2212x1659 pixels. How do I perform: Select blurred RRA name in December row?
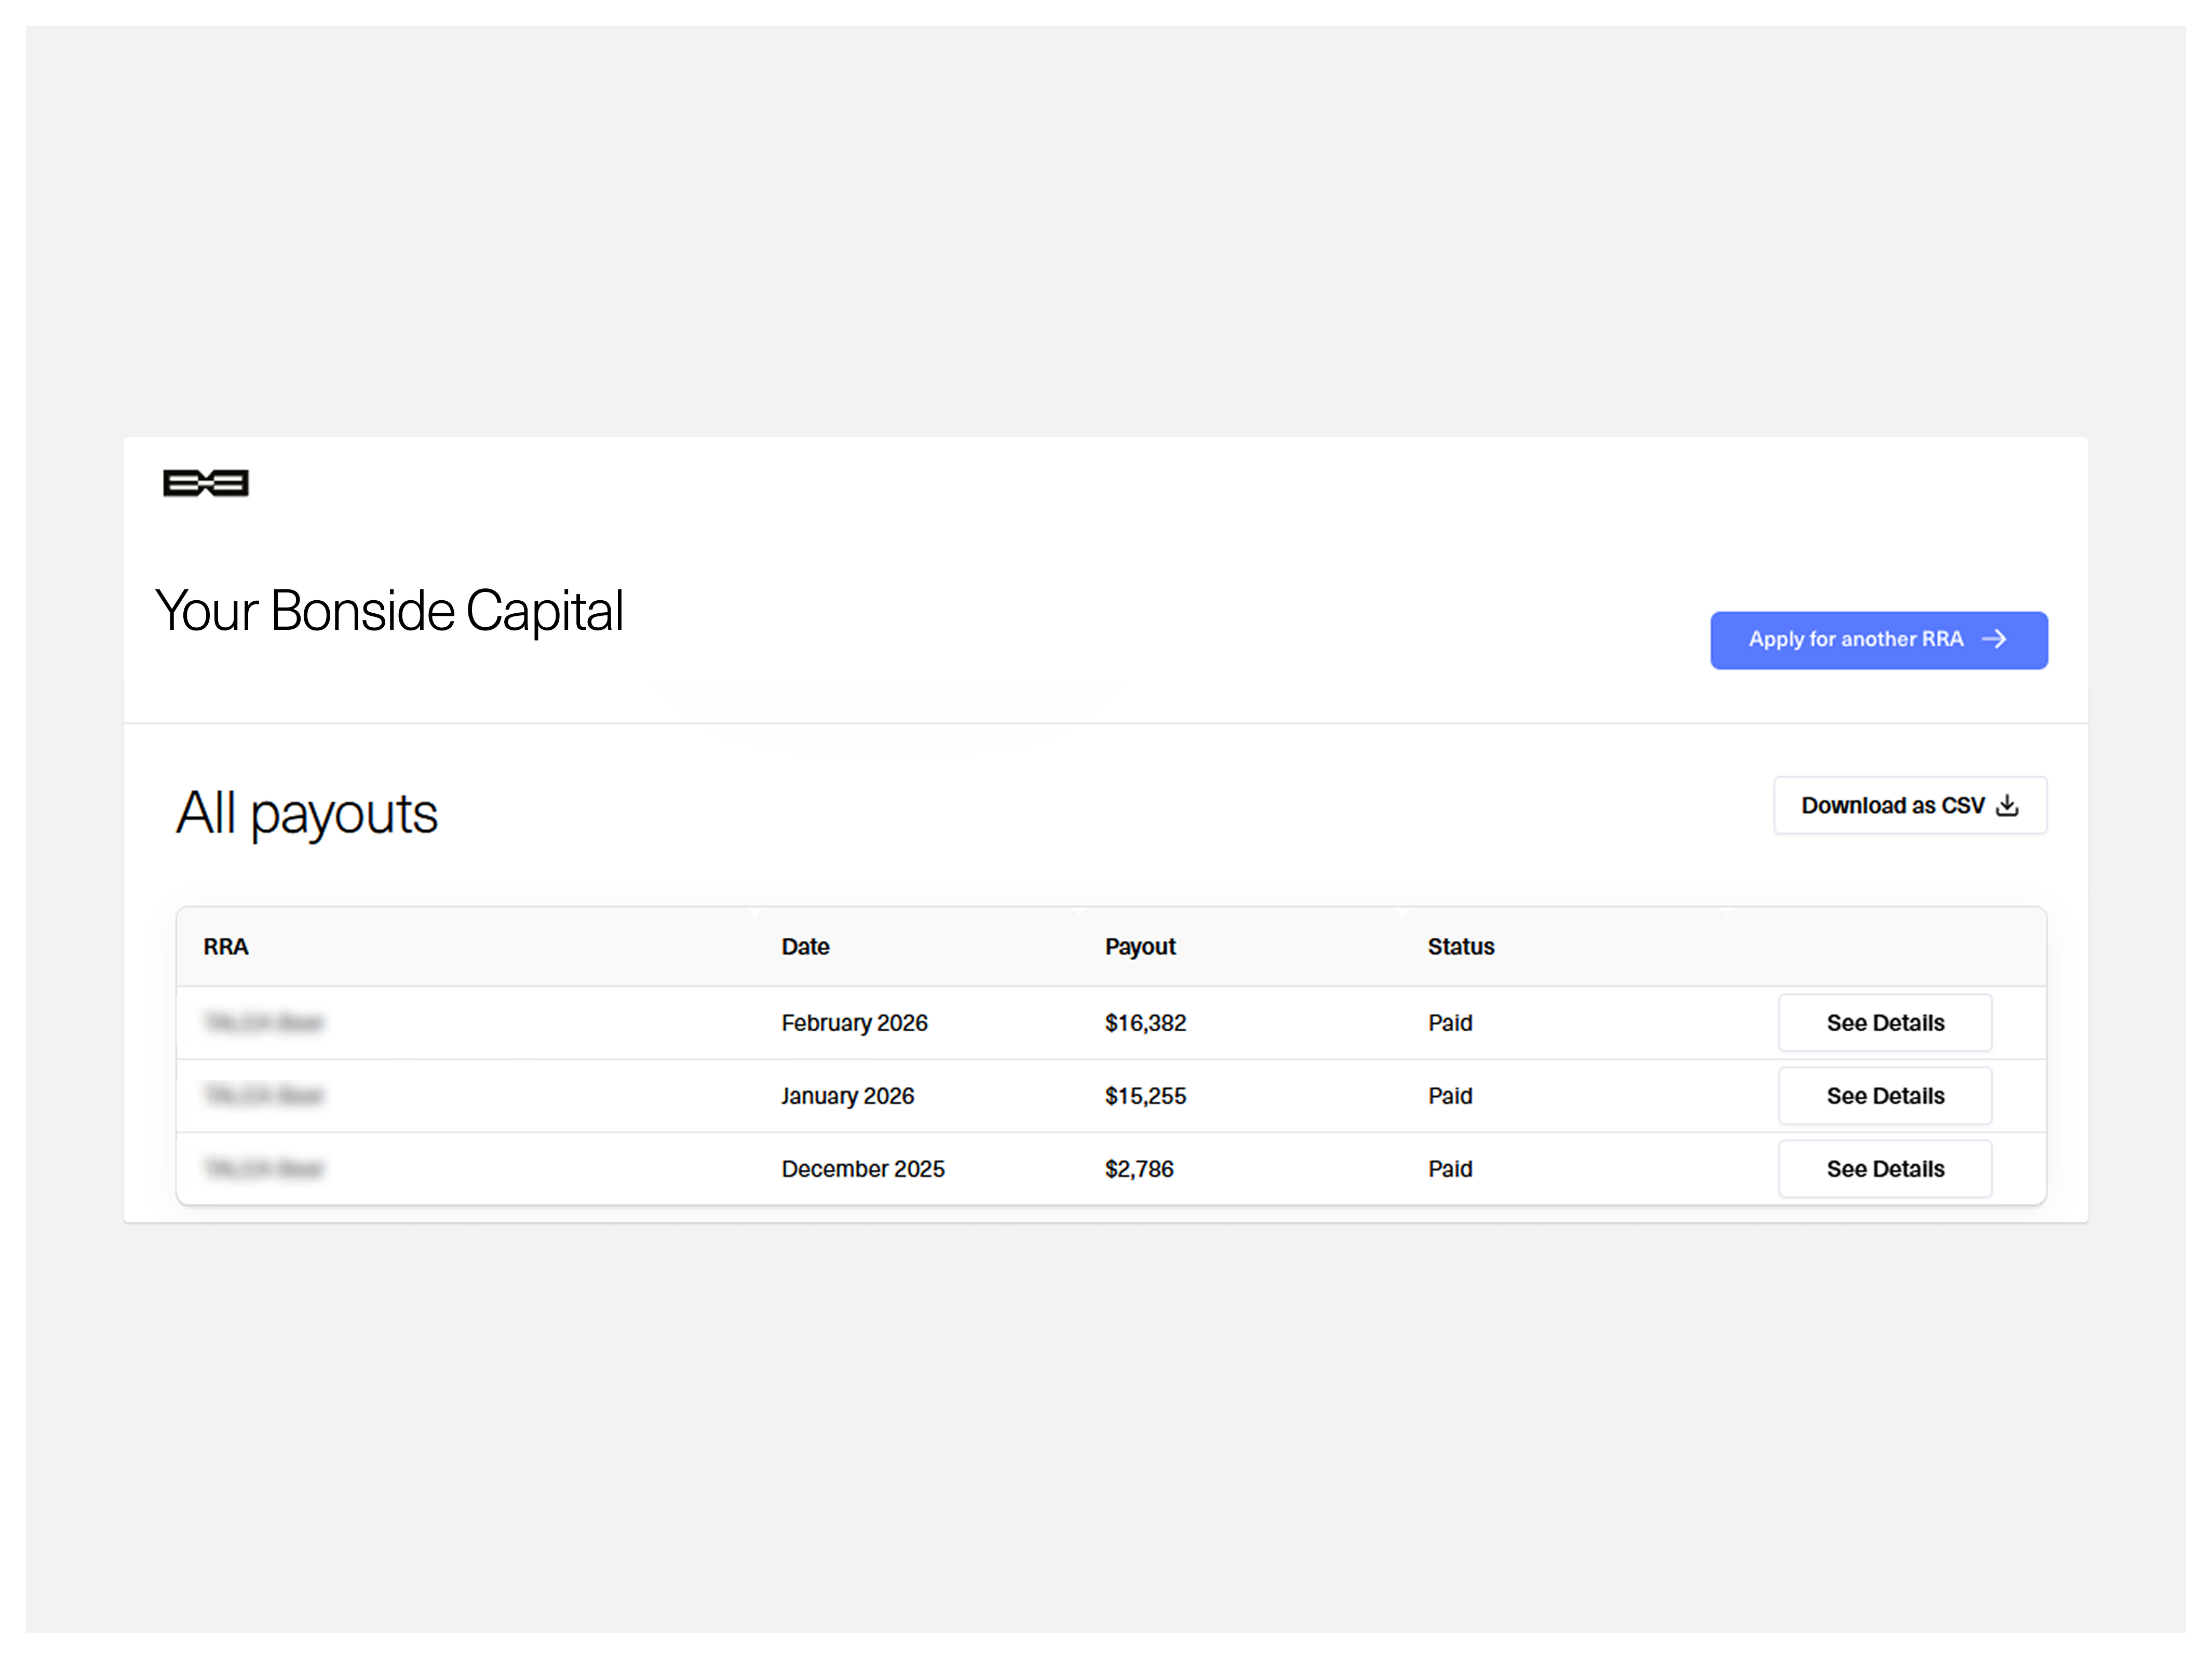264,1169
